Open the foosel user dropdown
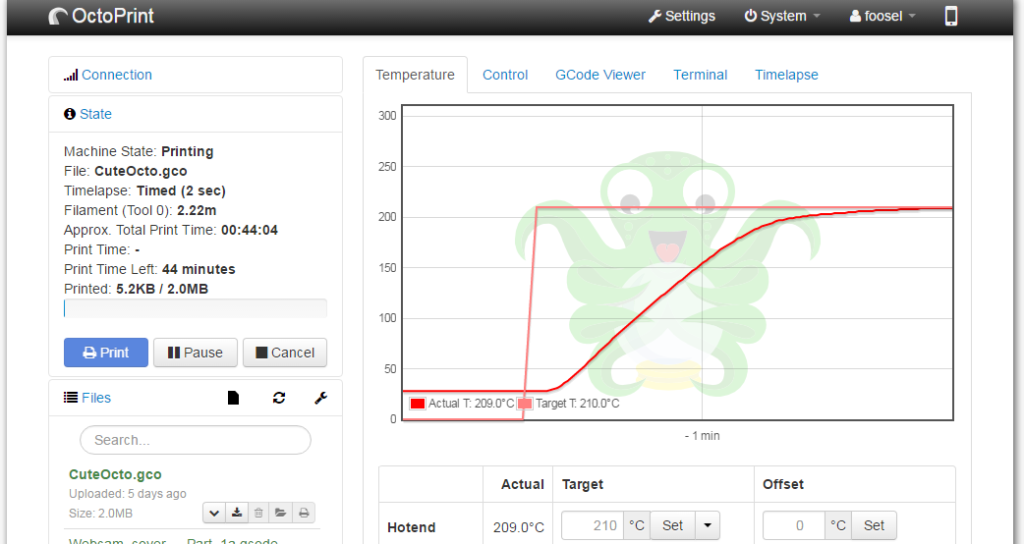The height and width of the screenshot is (544, 1024). pyautogui.click(x=882, y=16)
